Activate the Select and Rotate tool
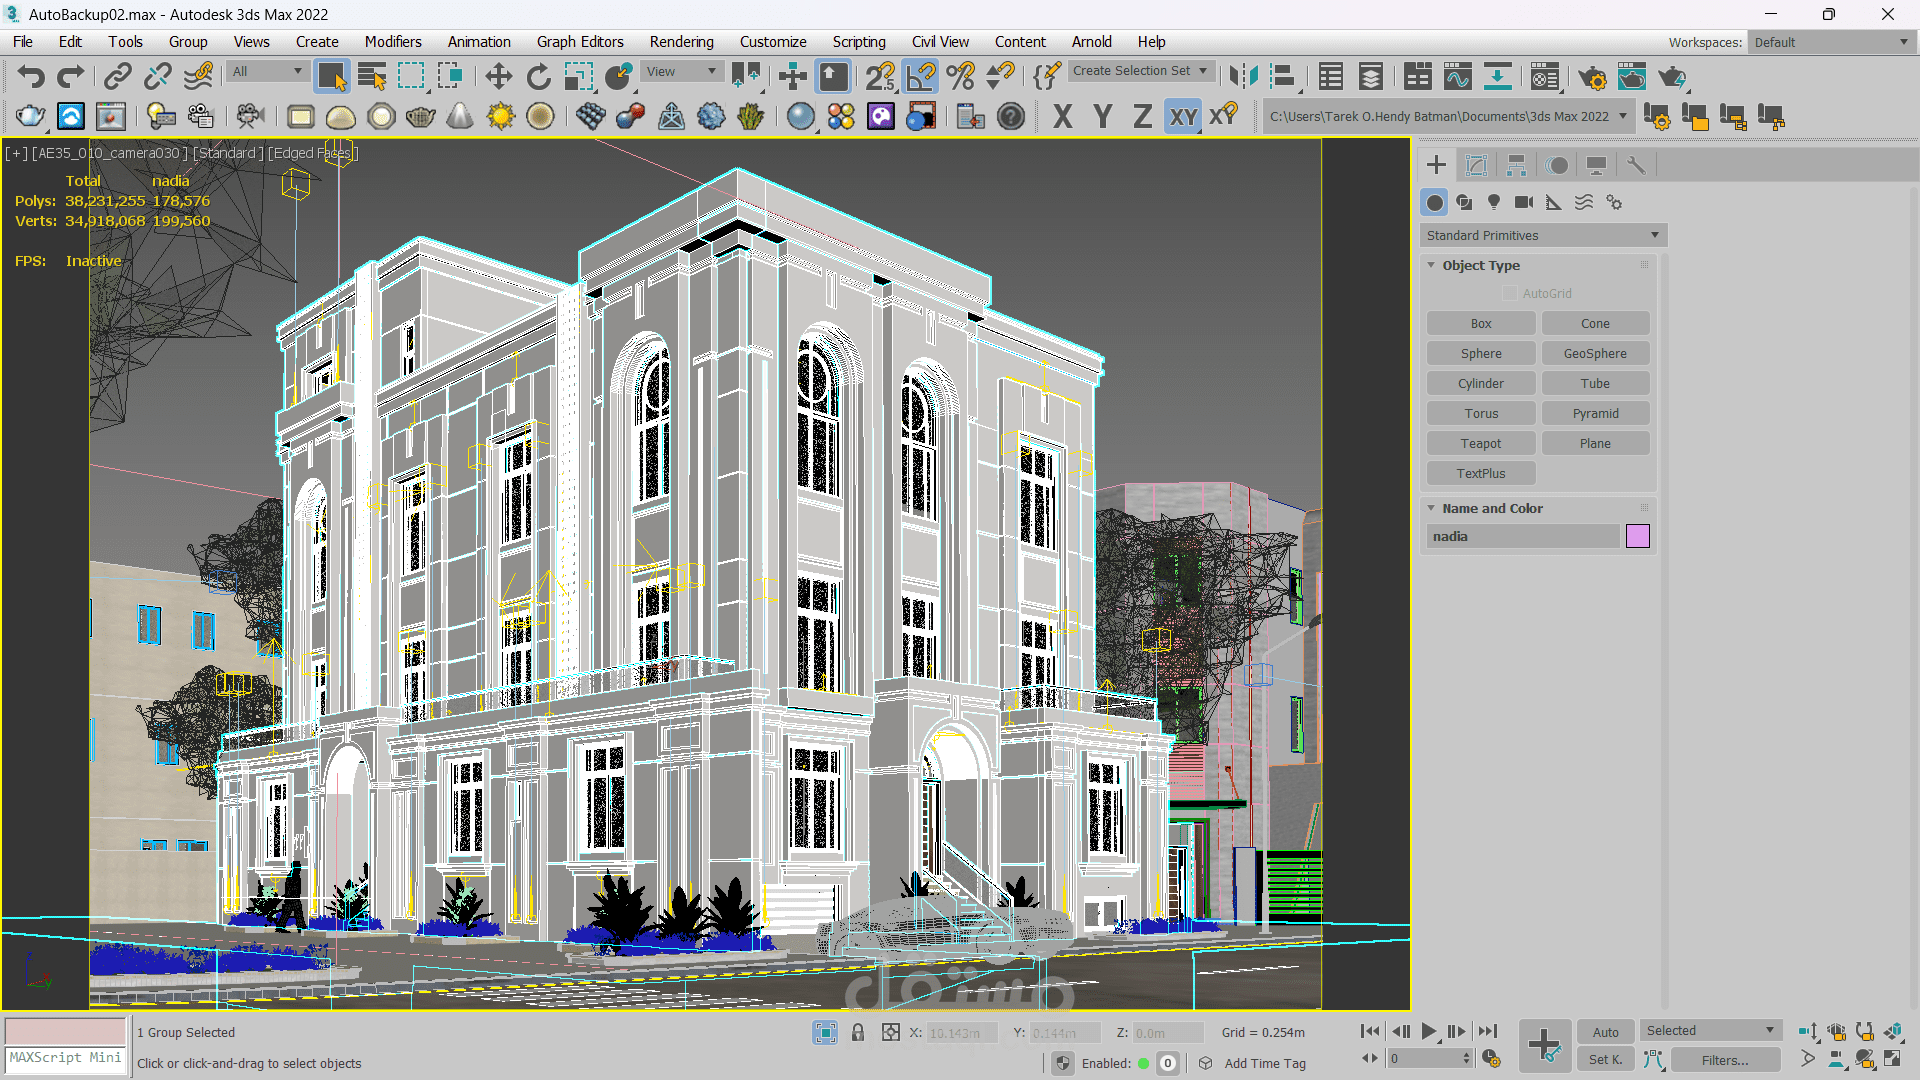This screenshot has height=1080, width=1920. tap(538, 77)
